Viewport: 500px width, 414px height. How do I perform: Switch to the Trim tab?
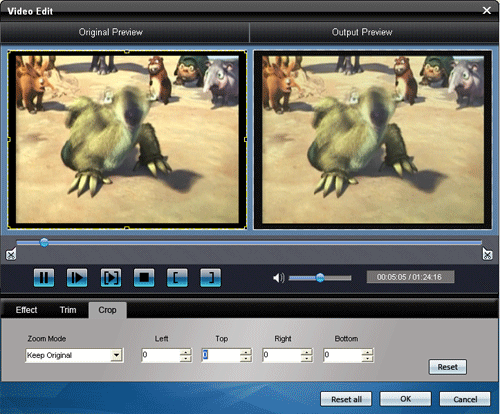[68, 310]
